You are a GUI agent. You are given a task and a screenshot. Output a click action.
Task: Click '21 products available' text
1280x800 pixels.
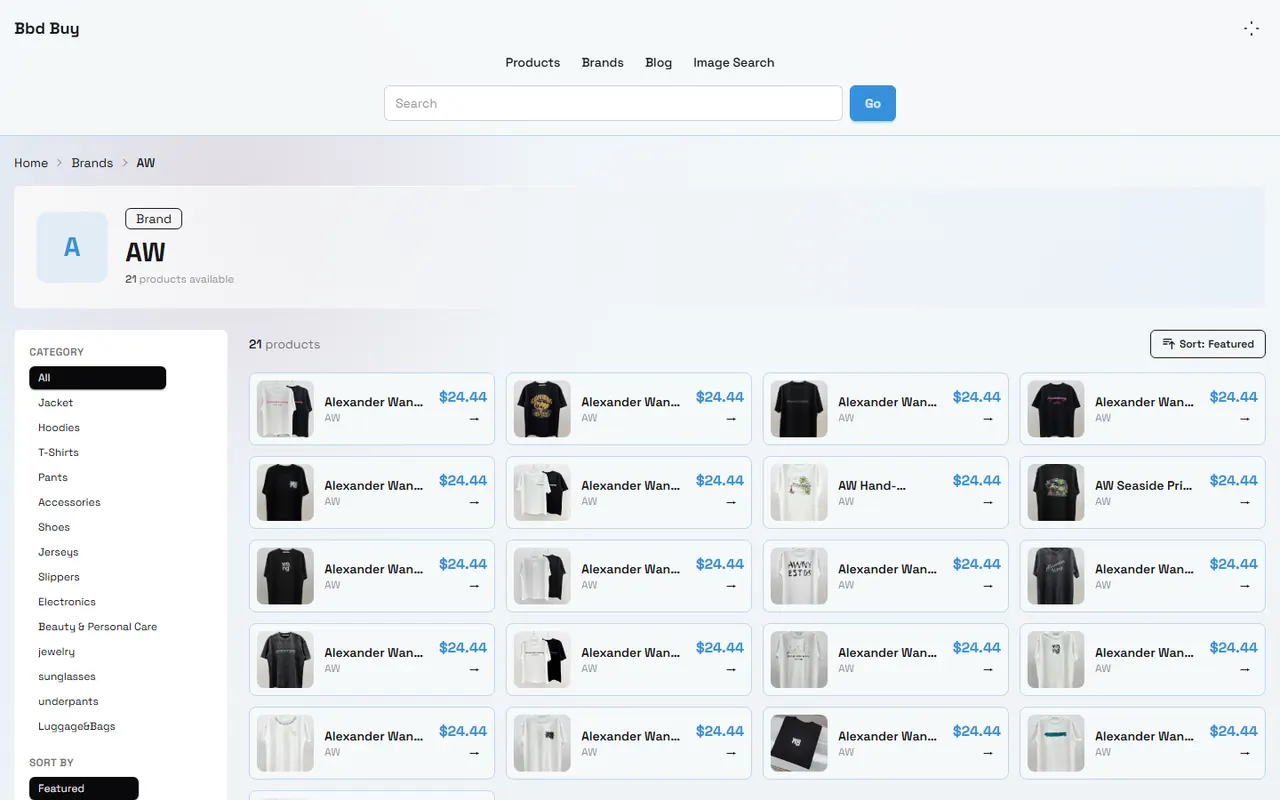tap(180, 279)
